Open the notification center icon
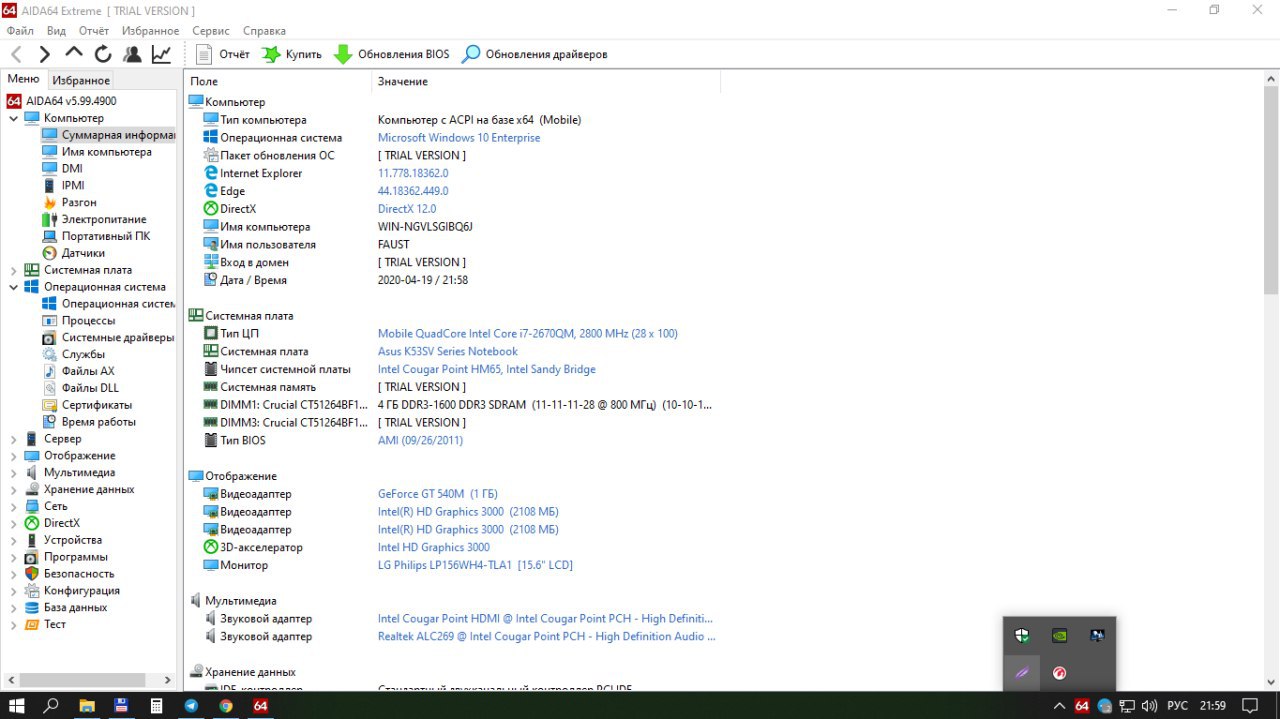 coord(1249,705)
